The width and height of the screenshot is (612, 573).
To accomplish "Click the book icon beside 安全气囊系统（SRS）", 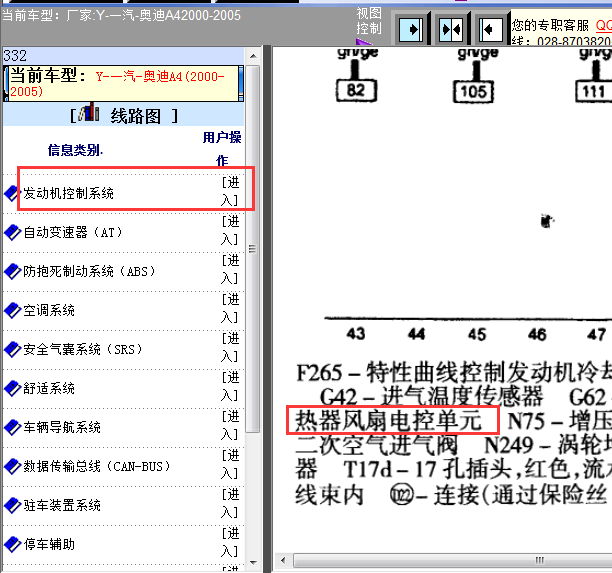I will (12, 349).
